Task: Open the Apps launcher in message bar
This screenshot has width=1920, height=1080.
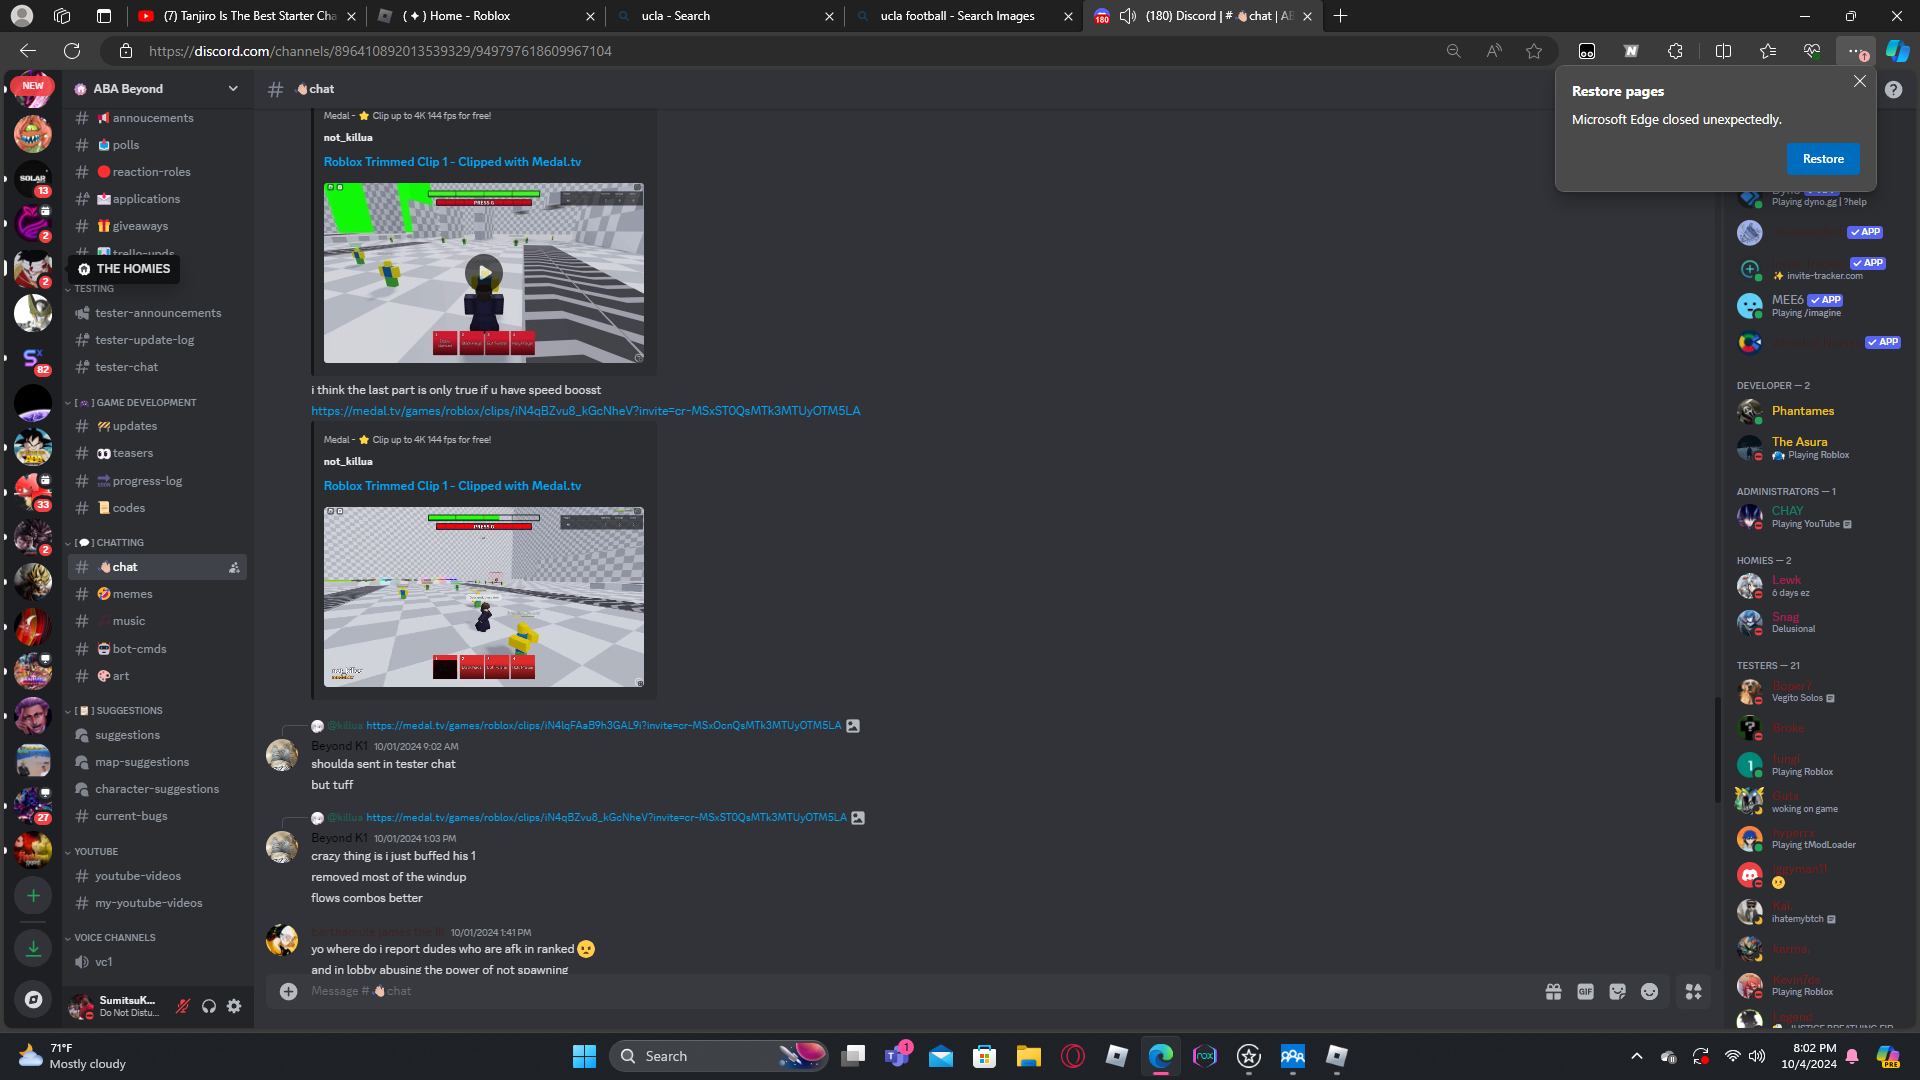Action: tap(1693, 991)
